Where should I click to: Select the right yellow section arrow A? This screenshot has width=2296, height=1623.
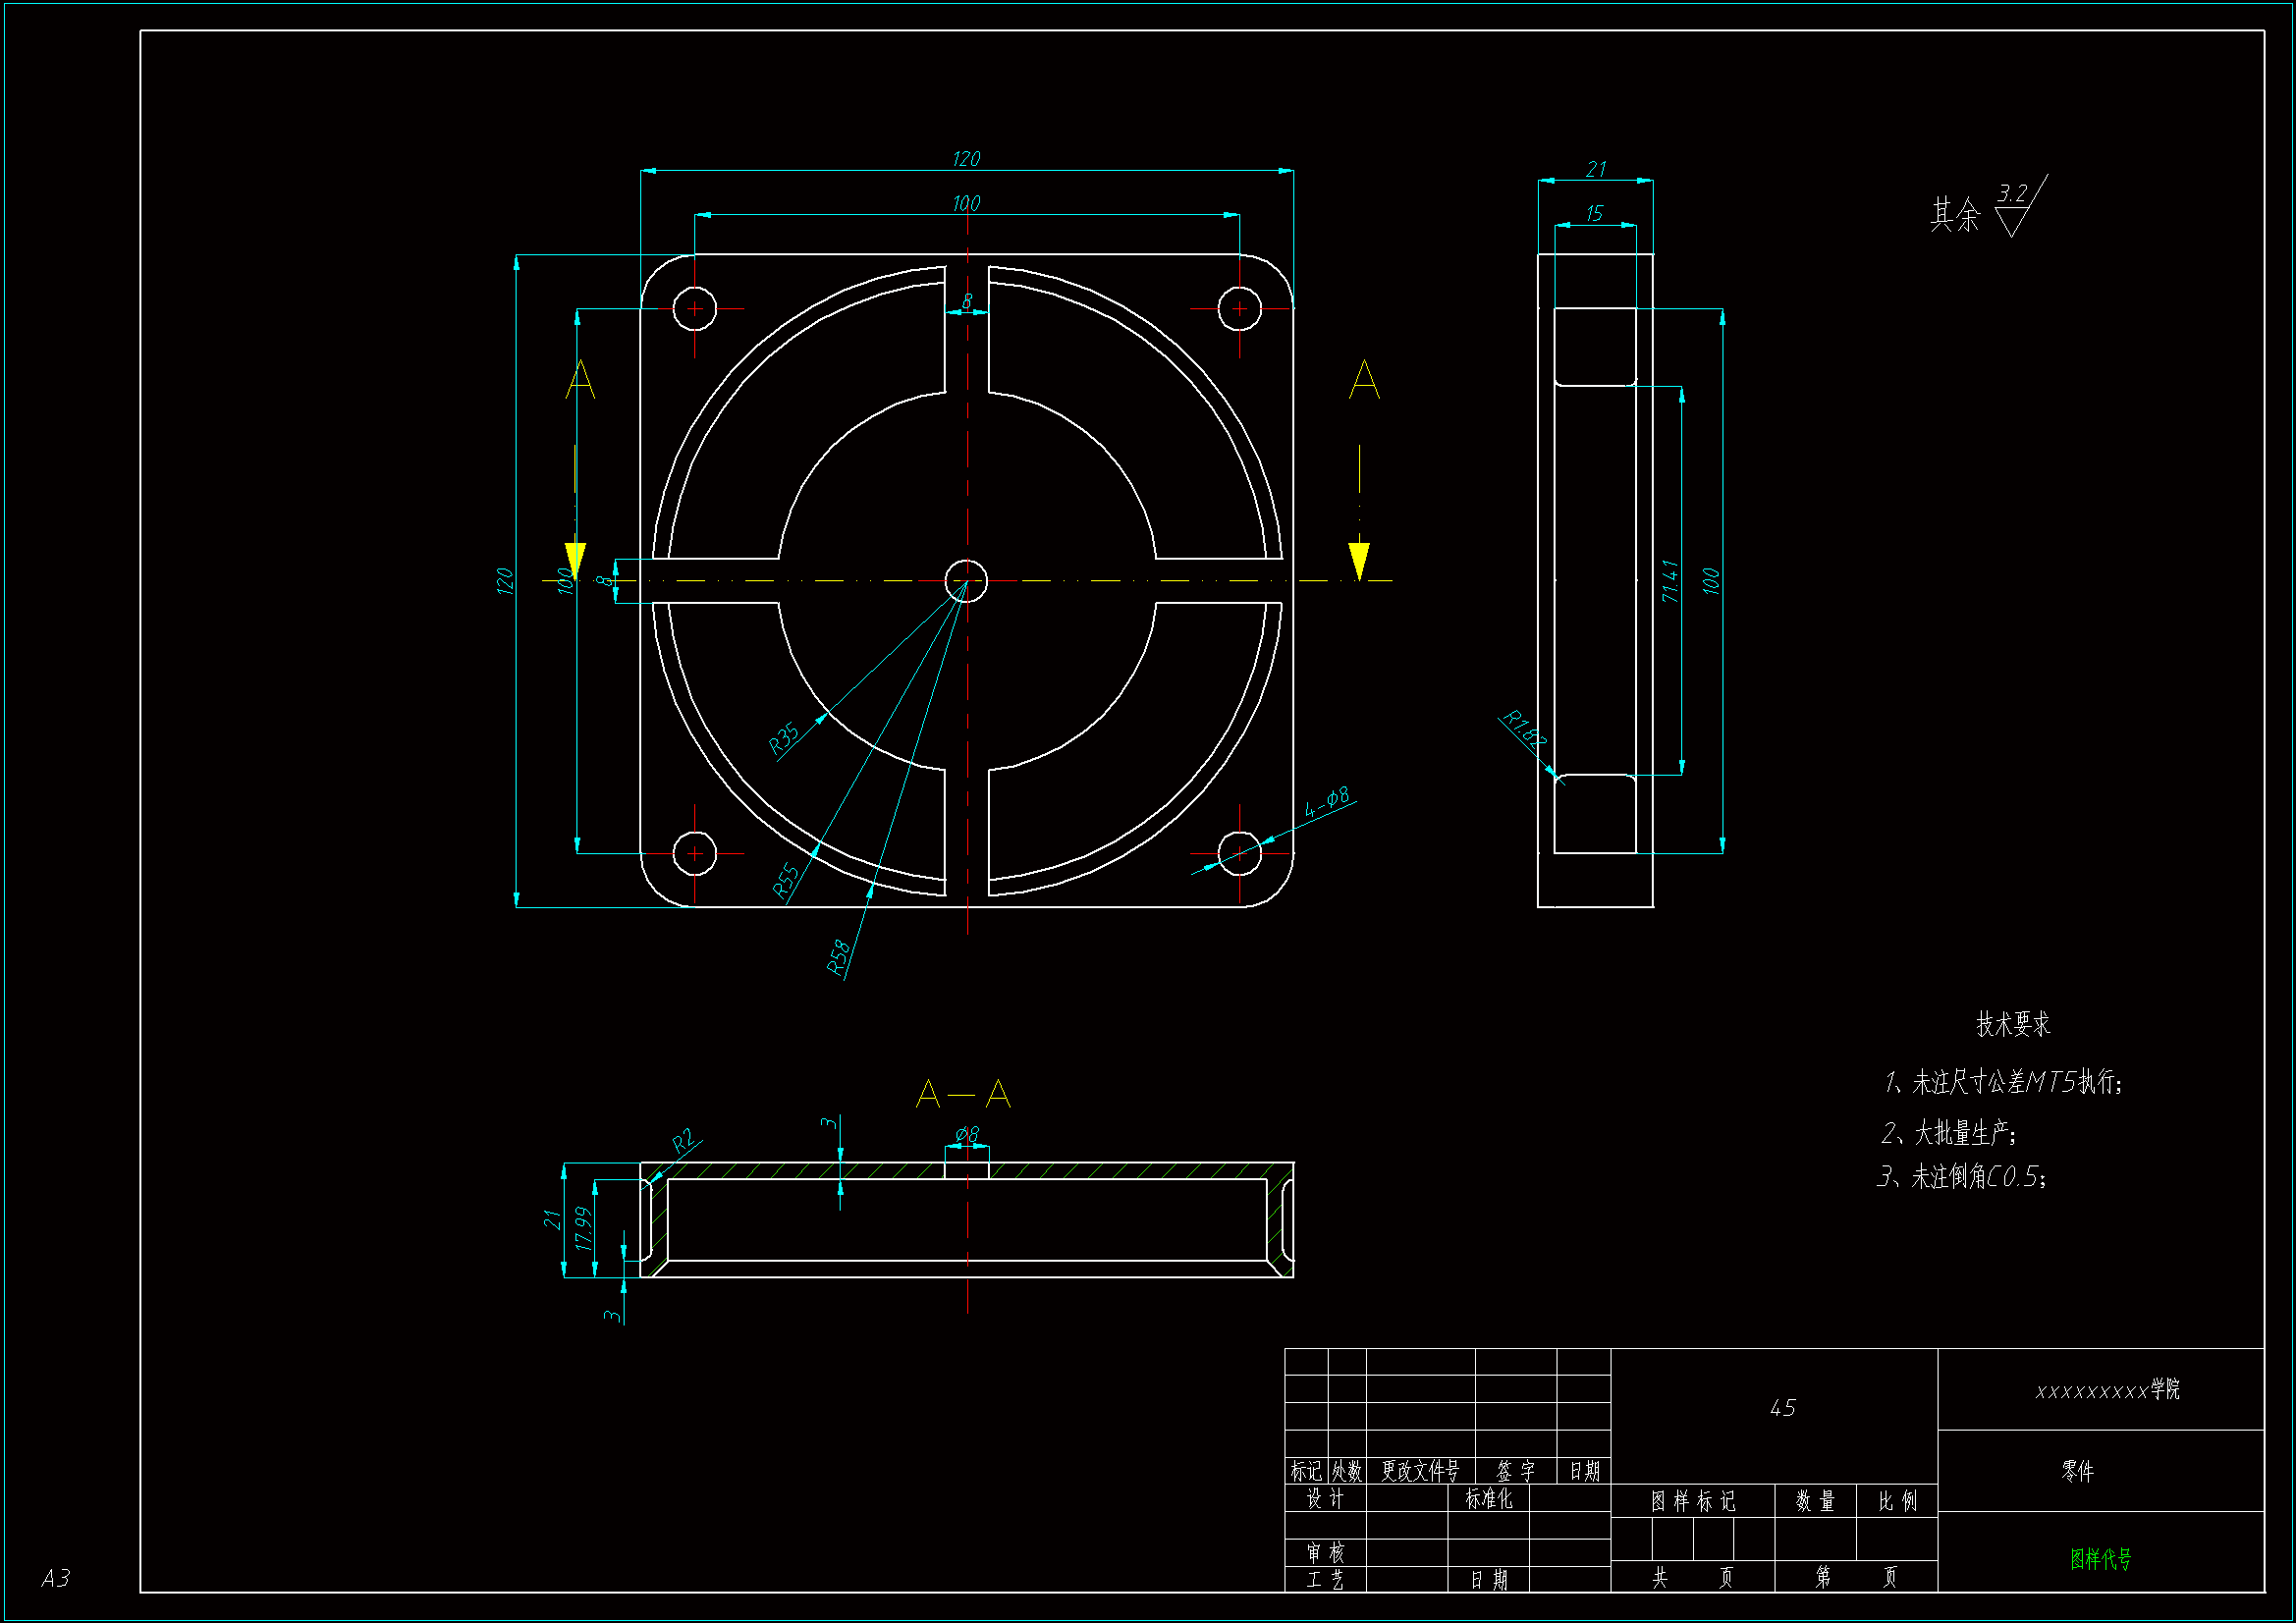[x=1359, y=558]
